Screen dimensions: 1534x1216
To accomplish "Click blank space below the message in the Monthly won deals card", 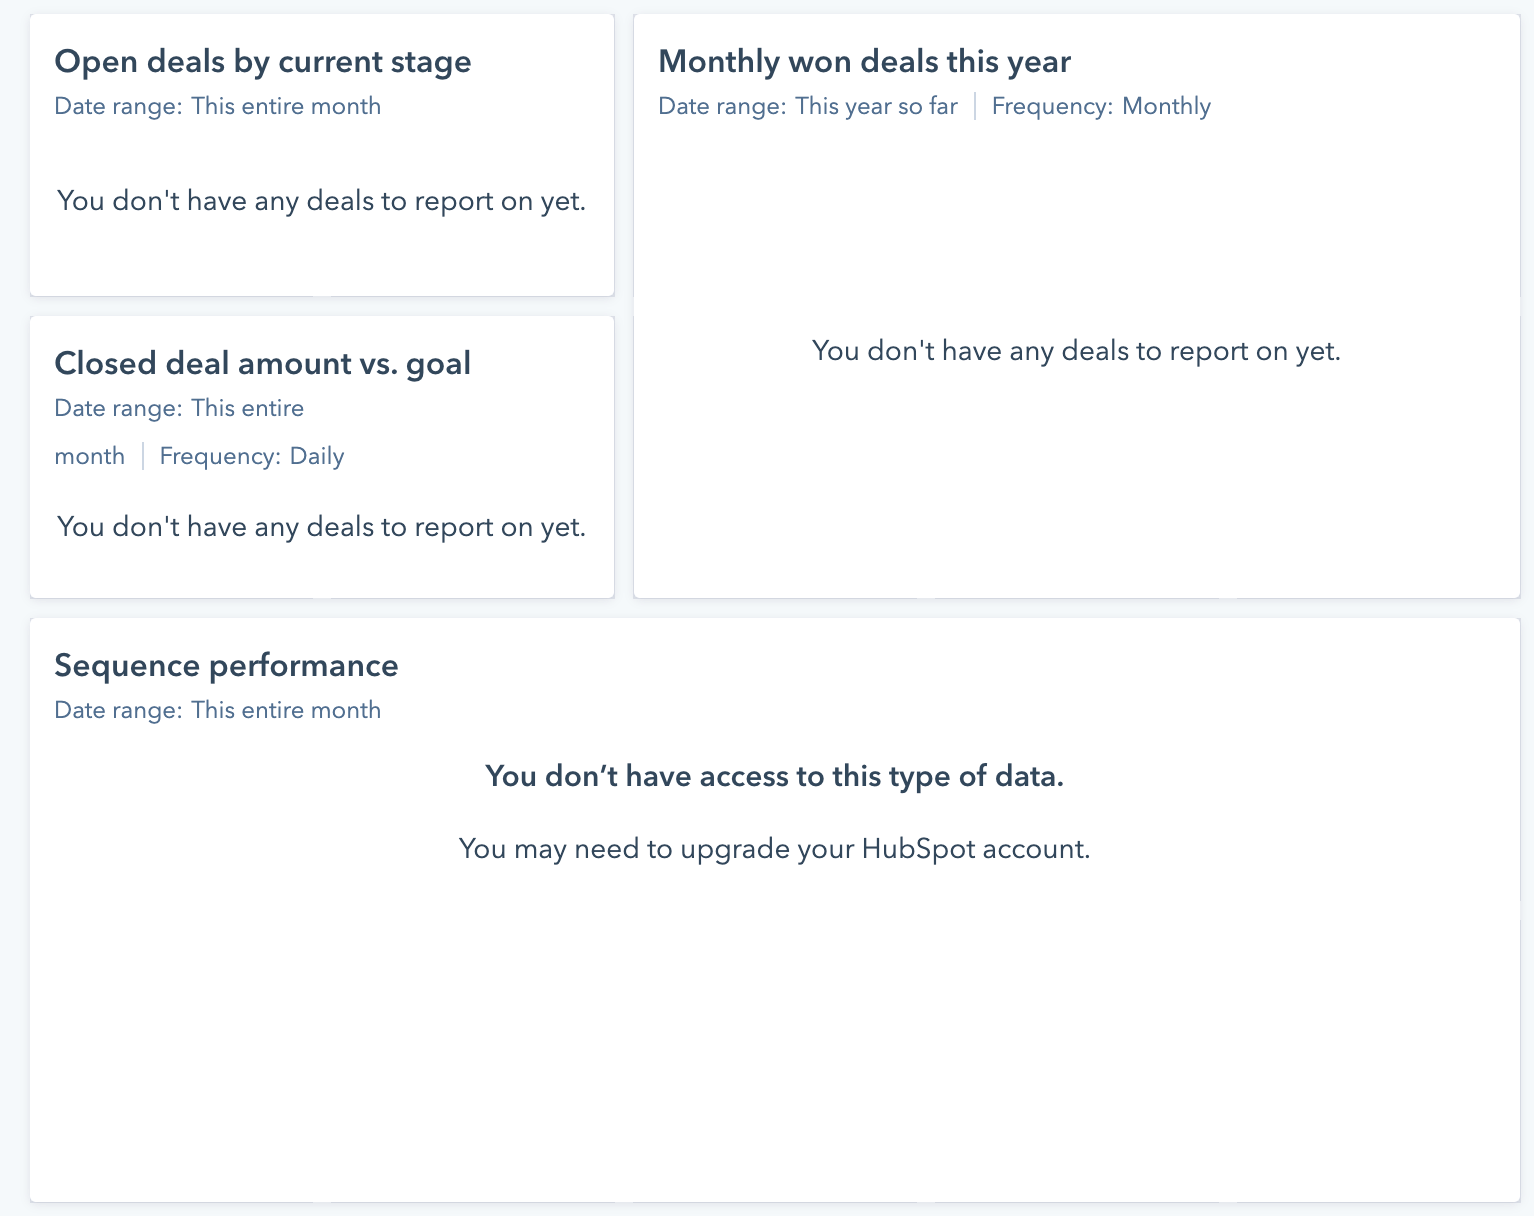I will tap(1076, 480).
